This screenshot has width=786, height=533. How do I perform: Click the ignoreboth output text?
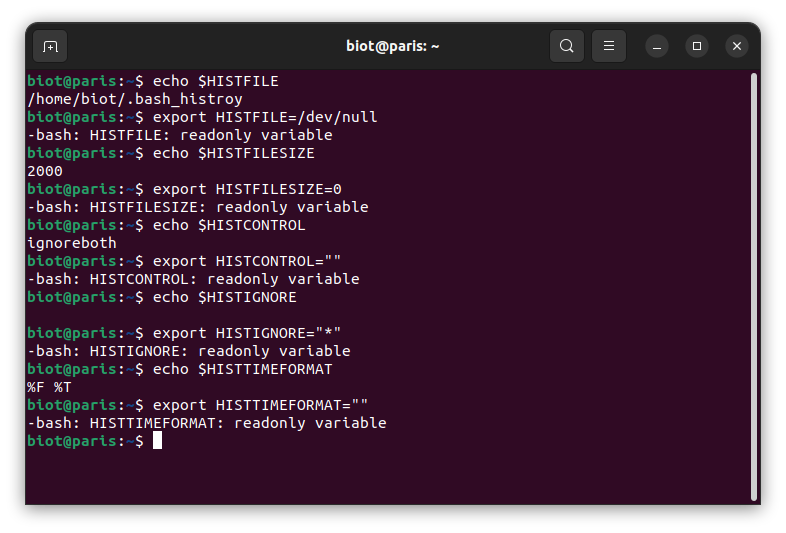pyautogui.click(x=72, y=243)
